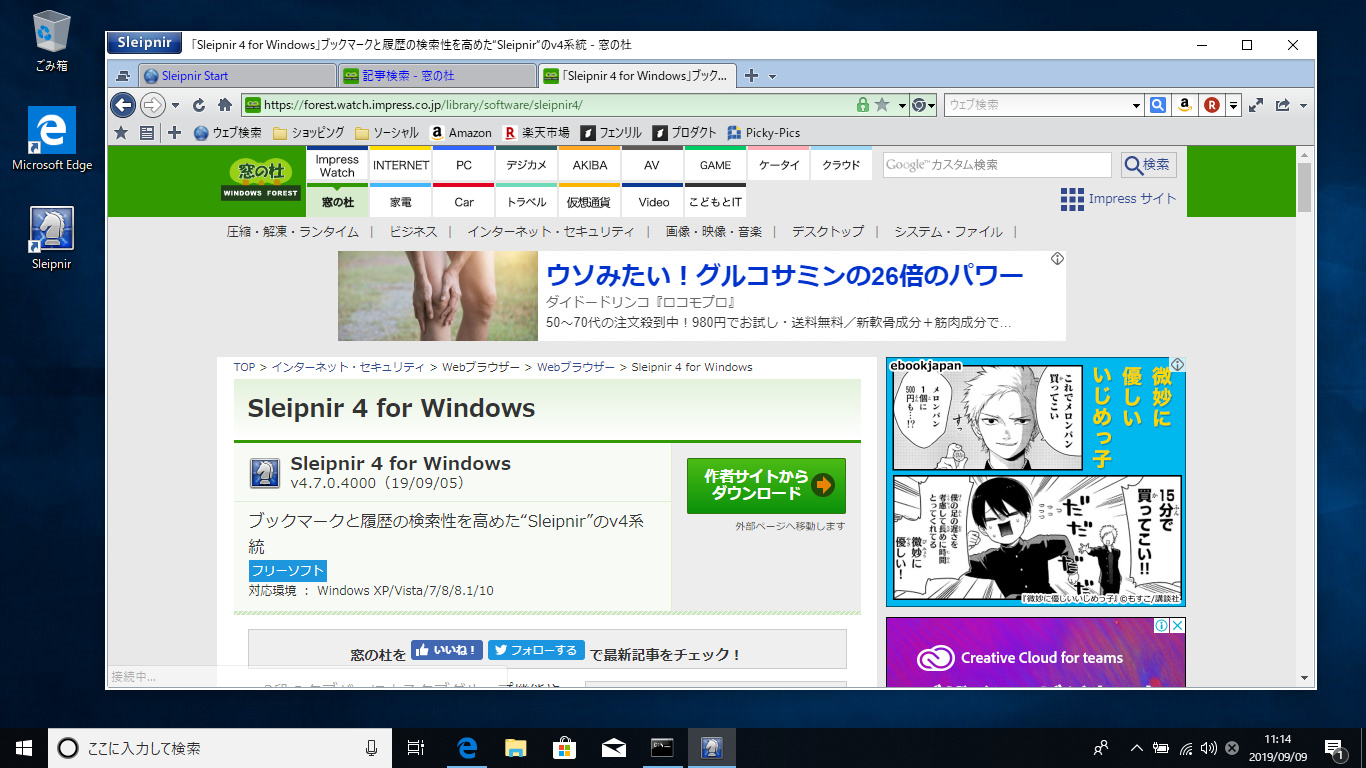Image resolution: width=1366 pixels, height=768 pixels.
Task: Click the ad info icon on knee banner
Action: (1057, 259)
